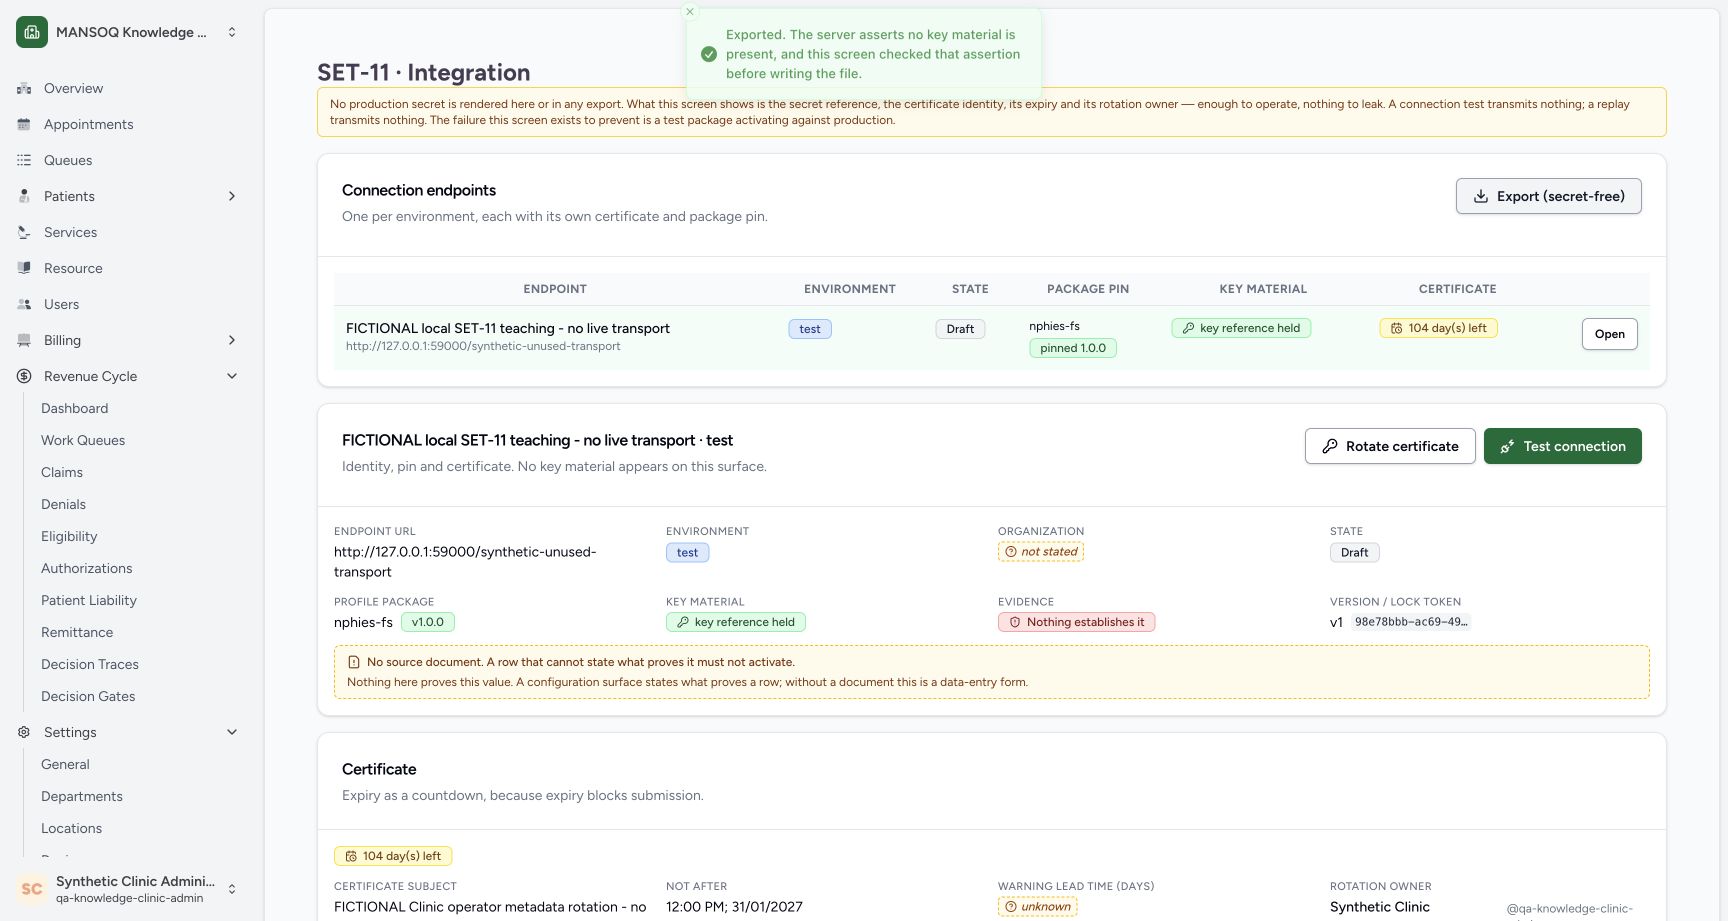The image size is (1728, 921).
Task: Click the 'pinned 1.0.0' badge
Action: (1073, 348)
